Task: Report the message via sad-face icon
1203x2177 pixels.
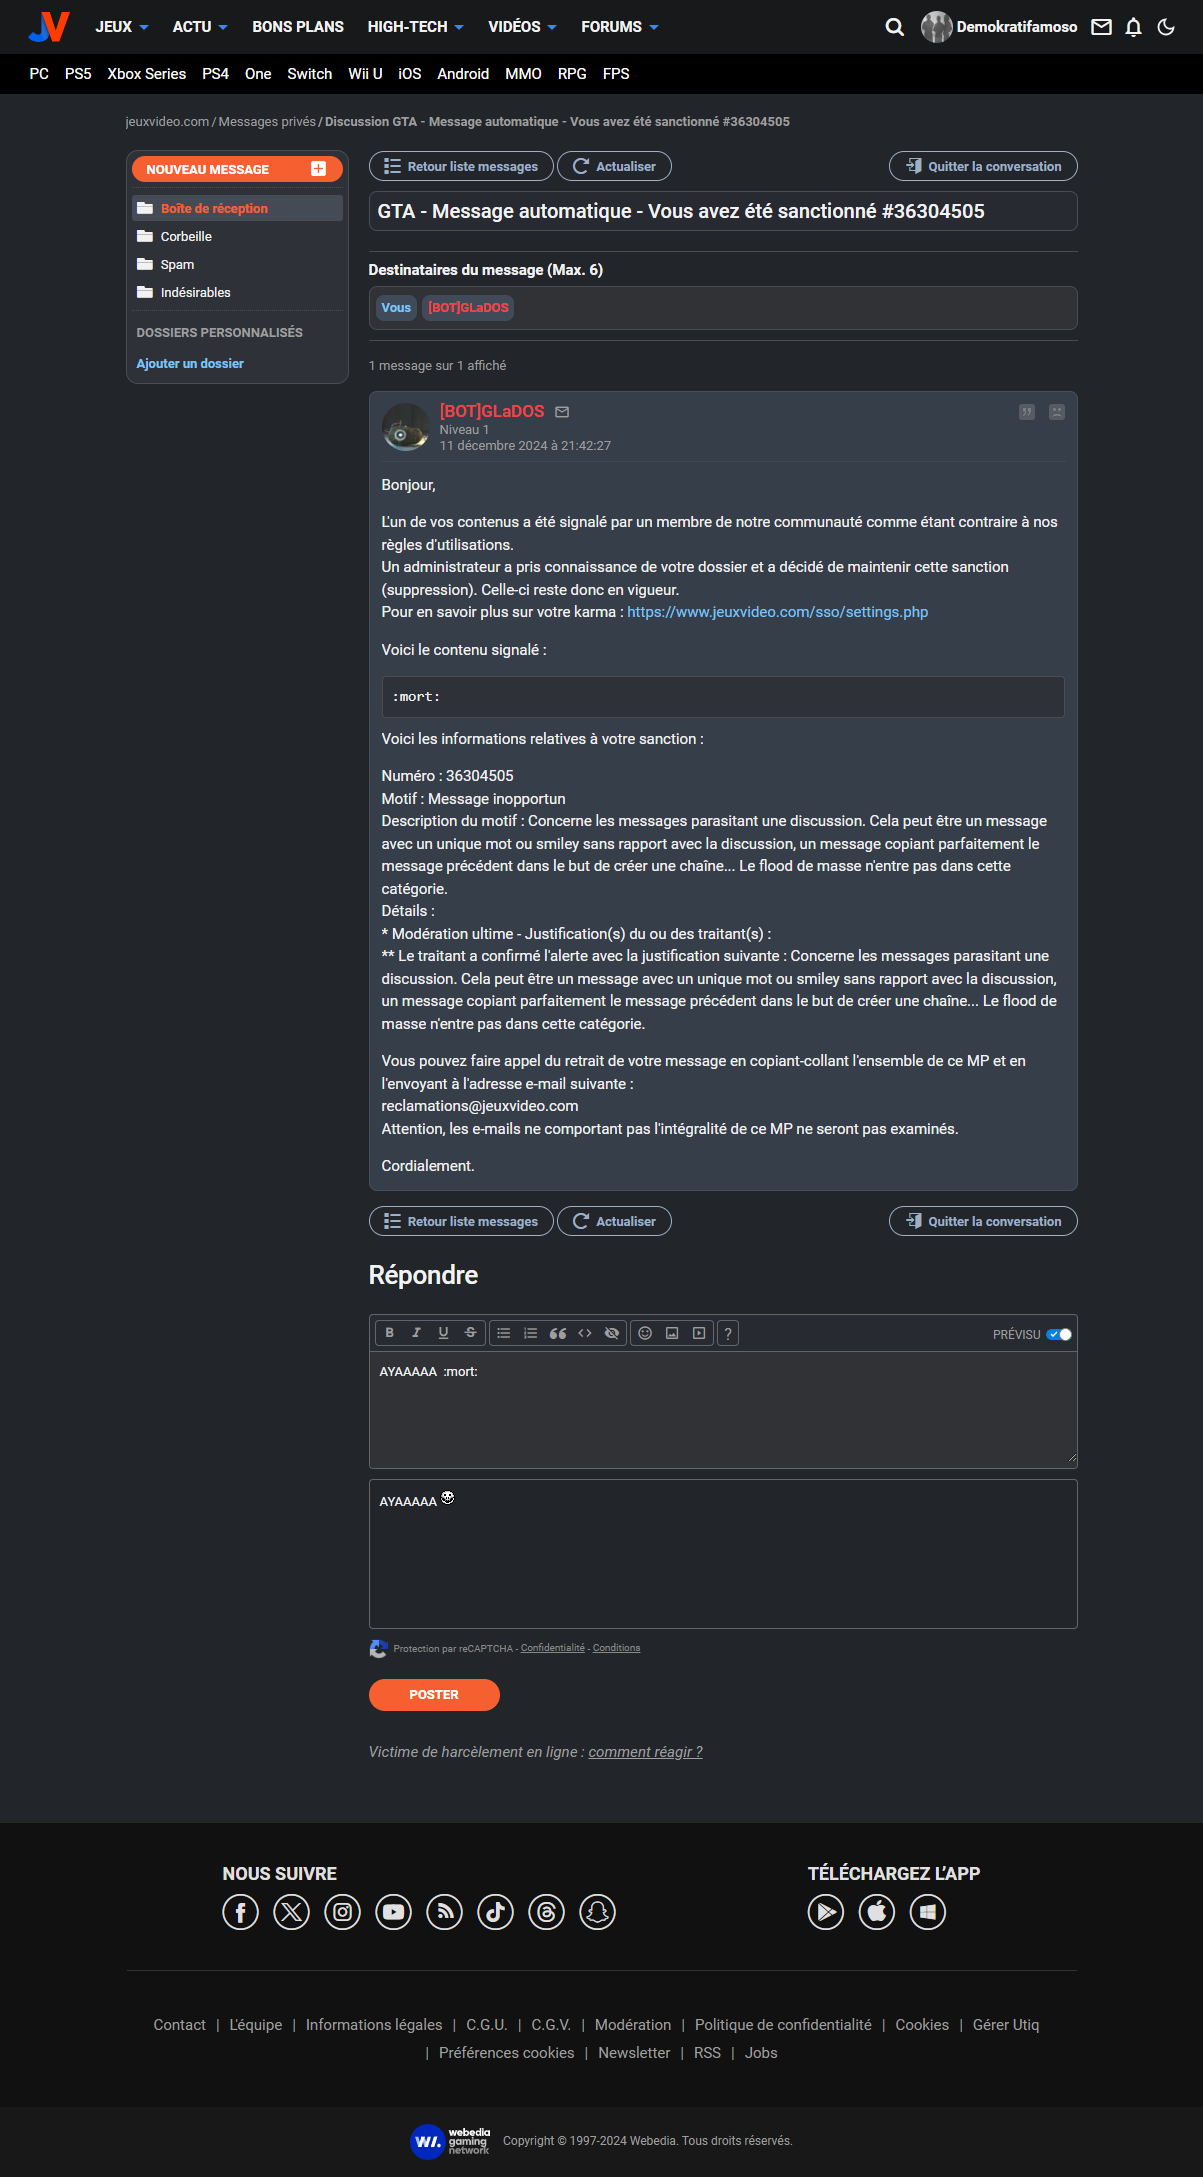Action: [x=1057, y=412]
